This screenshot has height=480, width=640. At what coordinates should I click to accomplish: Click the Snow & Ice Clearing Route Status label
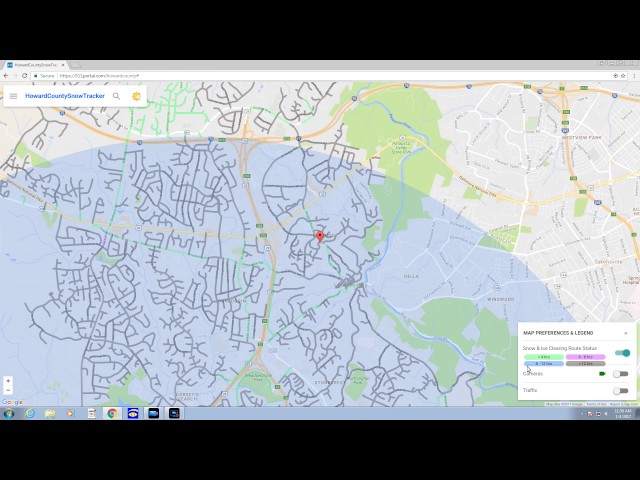point(560,348)
